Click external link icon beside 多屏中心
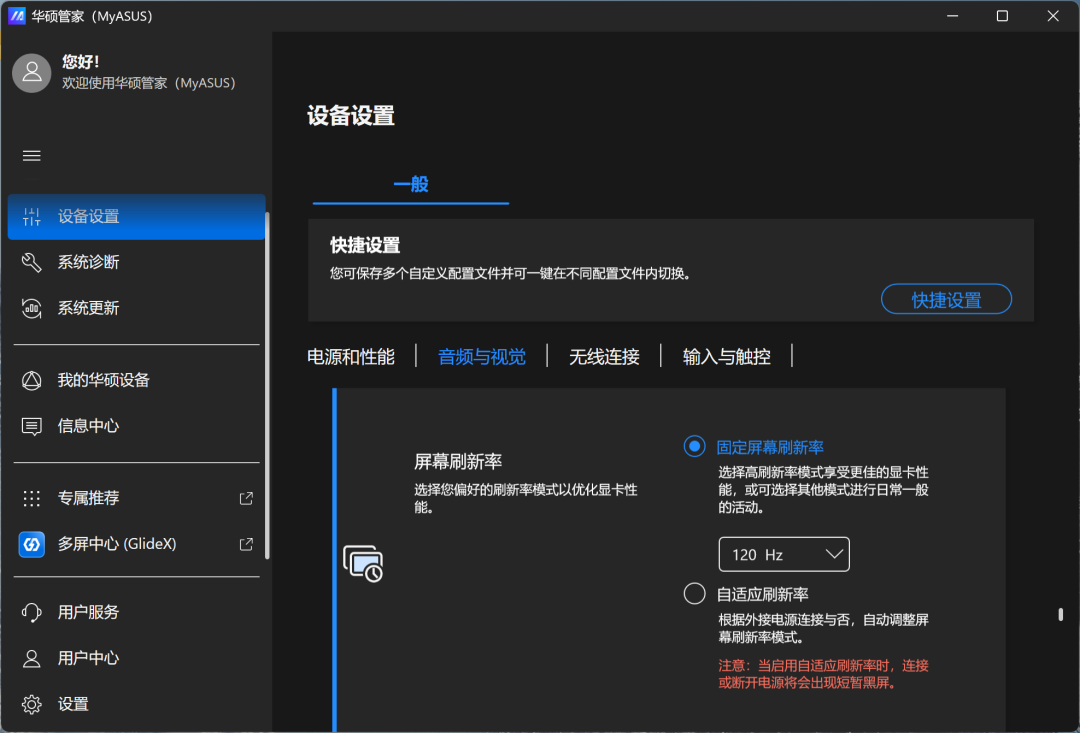The height and width of the screenshot is (733, 1080). 246,544
